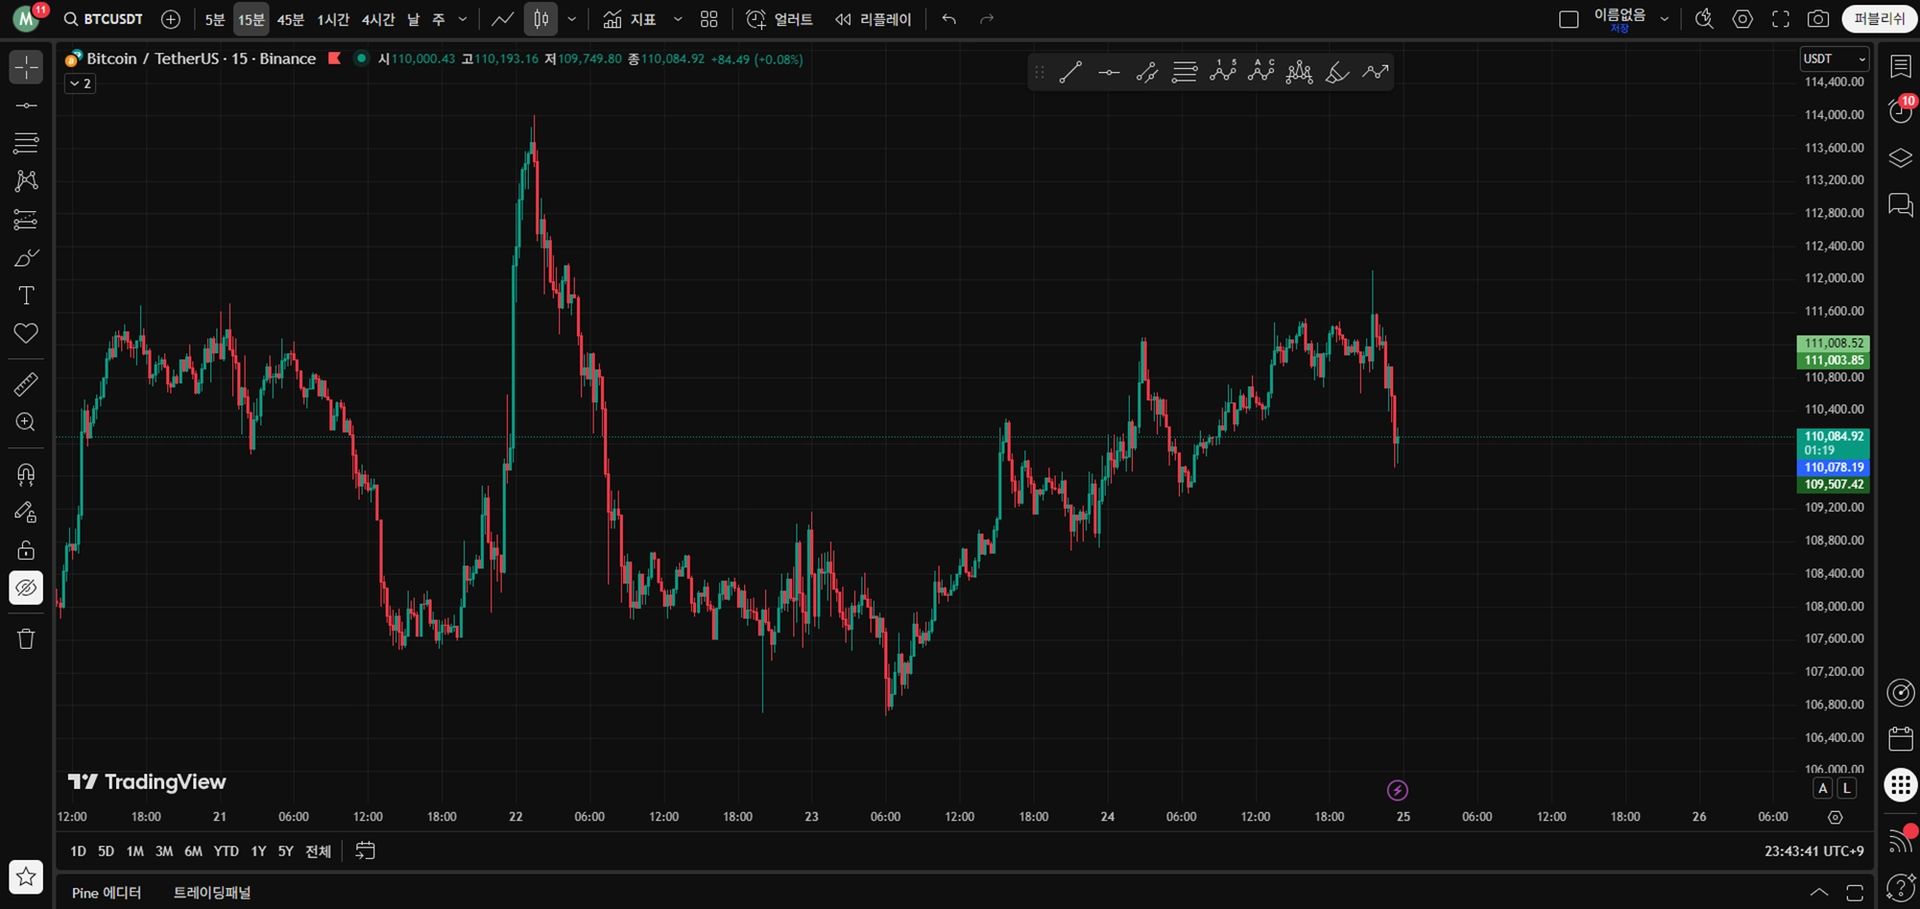
Task: Take a chart snapshot with camera icon
Action: pyautogui.click(x=1818, y=19)
